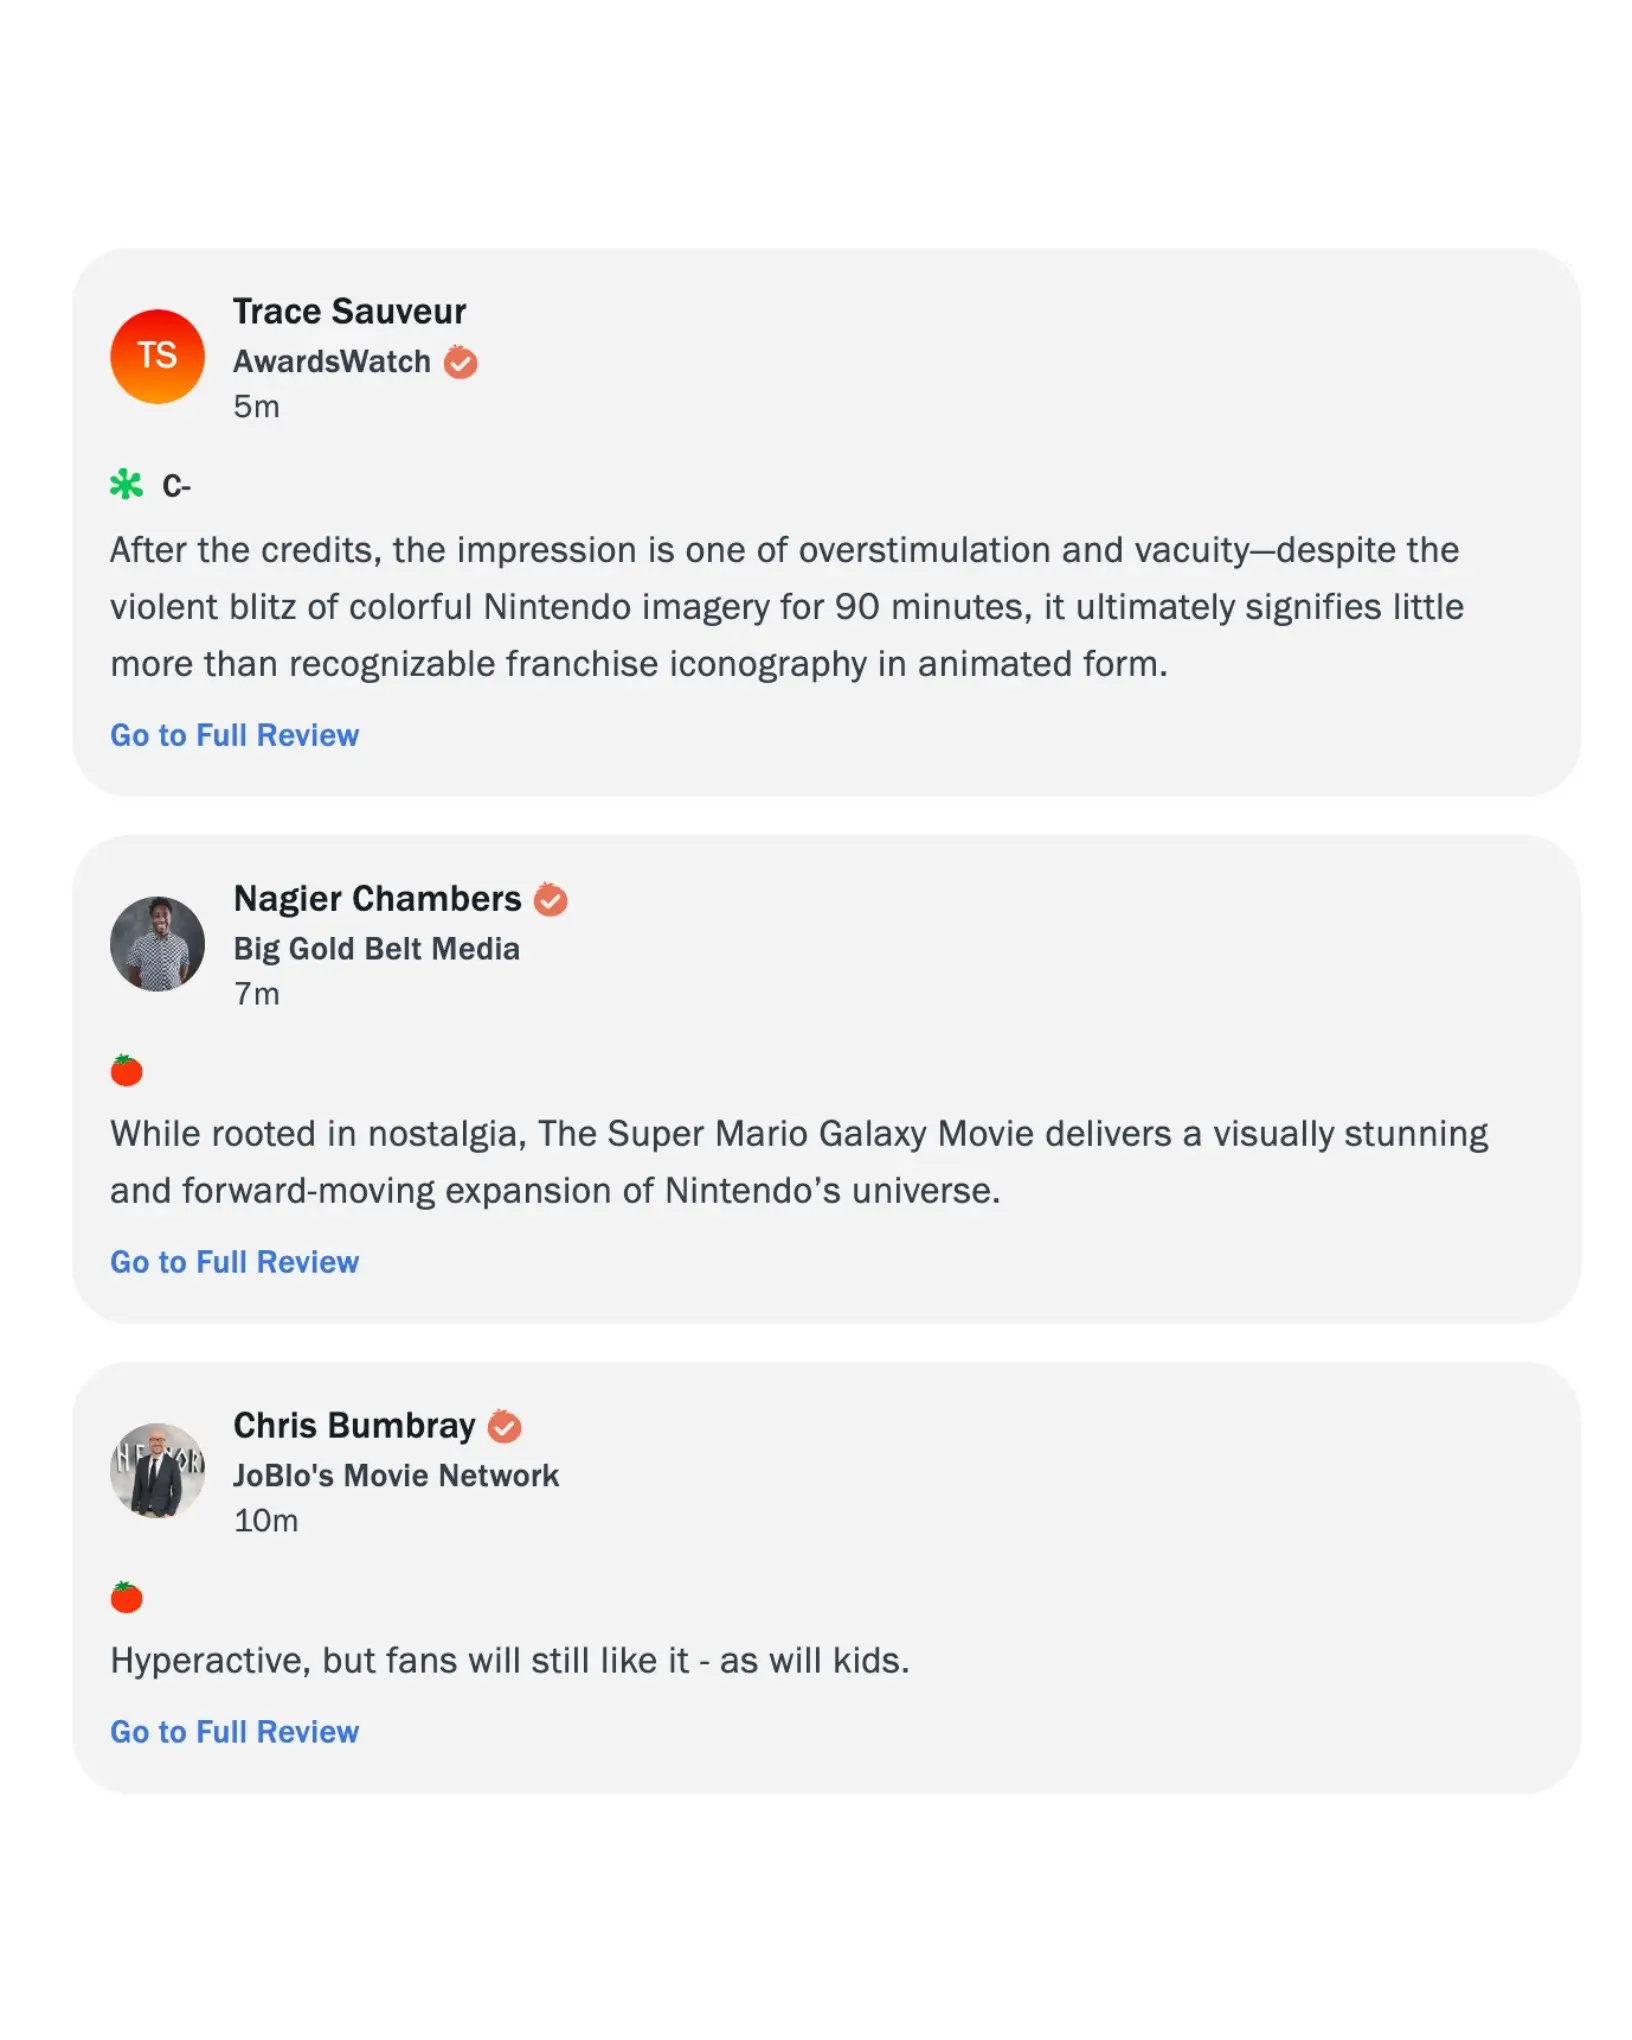
Task: Go to the full review by Nagier Chambers
Action: tap(234, 1262)
